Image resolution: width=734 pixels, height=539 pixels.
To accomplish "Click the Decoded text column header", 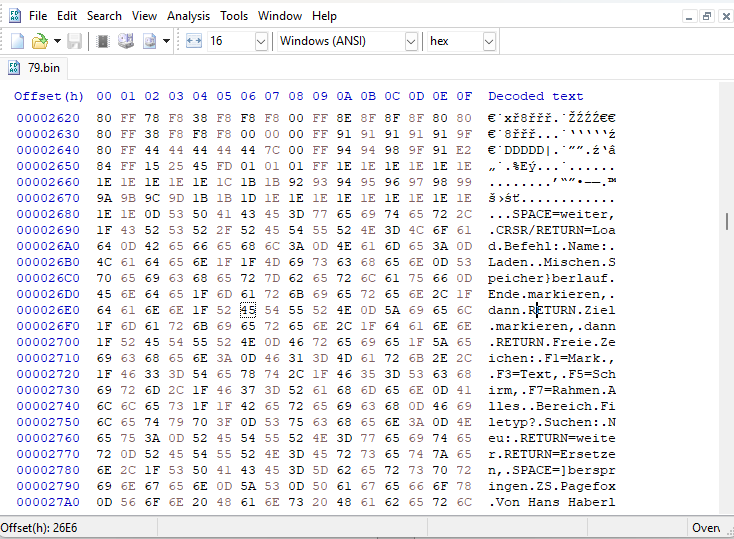I will tap(536, 96).
